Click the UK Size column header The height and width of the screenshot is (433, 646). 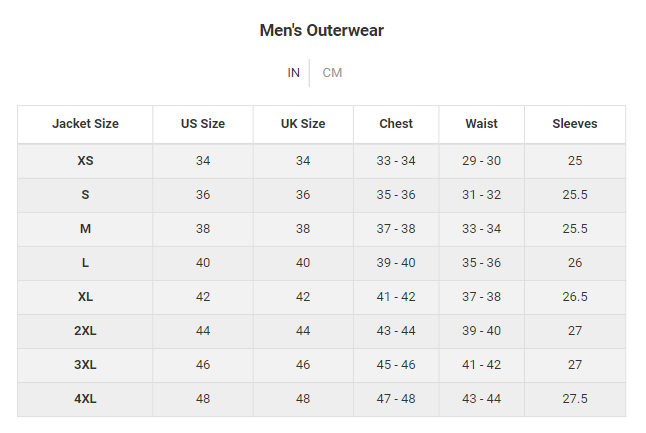click(303, 124)
